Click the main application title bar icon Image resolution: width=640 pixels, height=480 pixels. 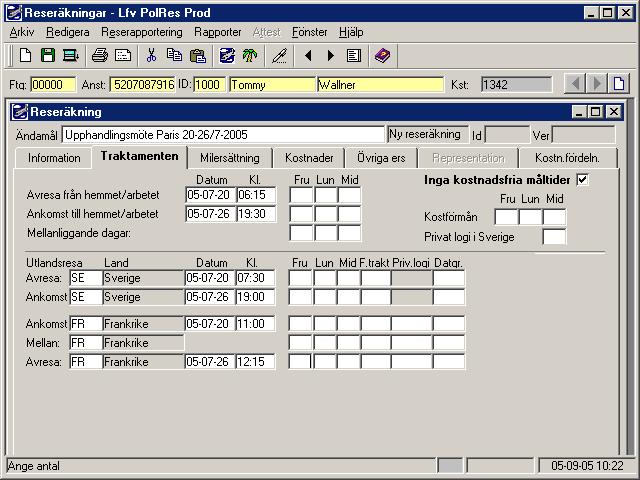14,13
